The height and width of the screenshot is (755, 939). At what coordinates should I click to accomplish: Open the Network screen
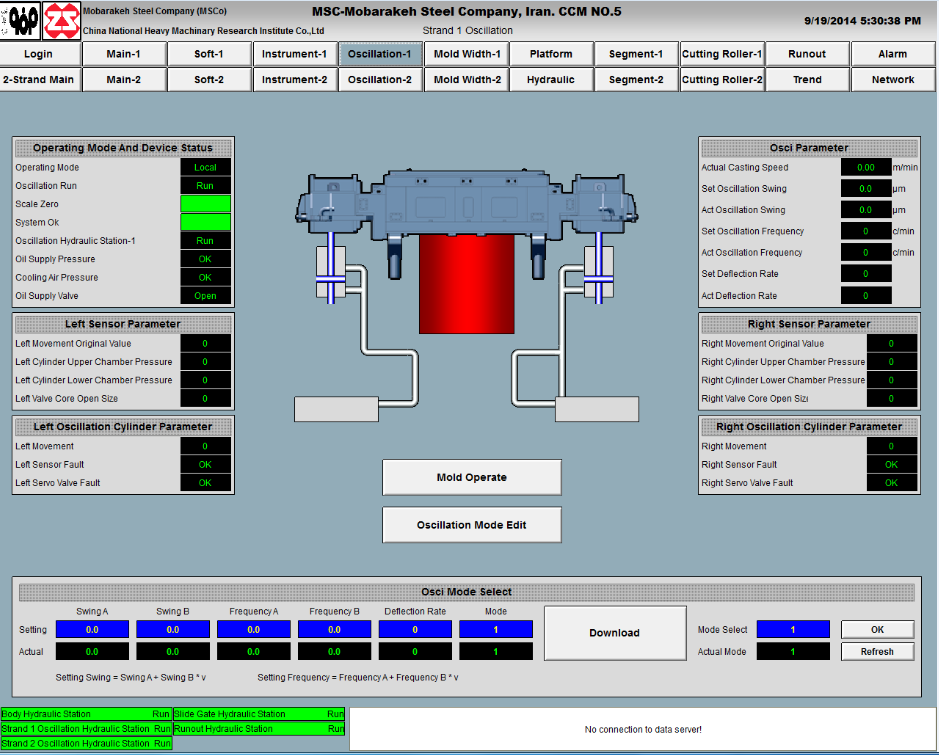pyautogui.click(x=893, y=80)
